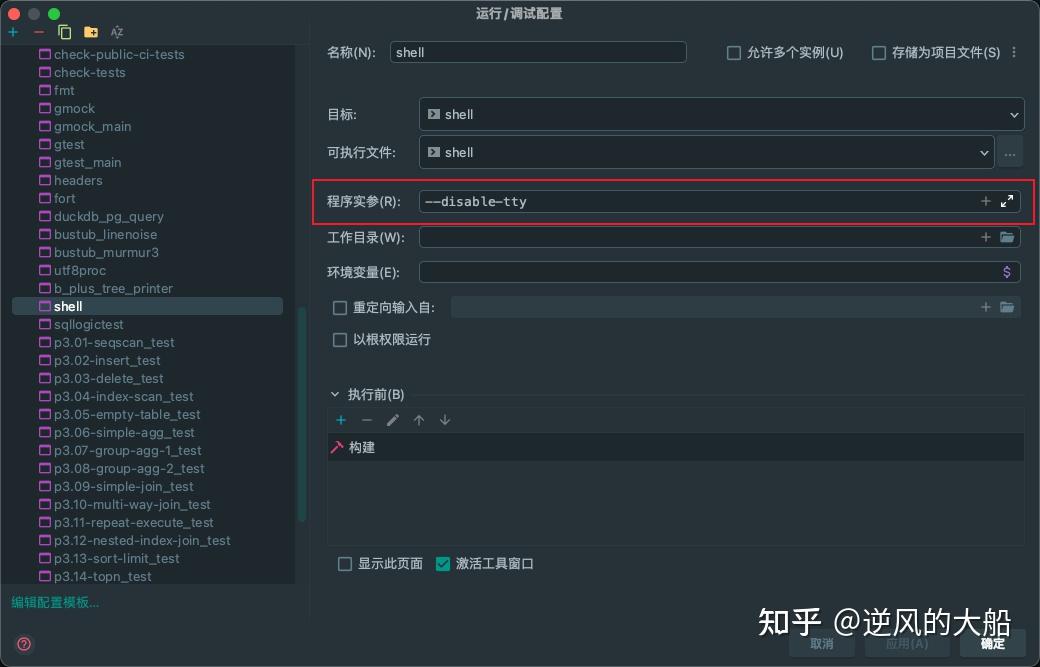Expand the program arguments editor

1007,200
